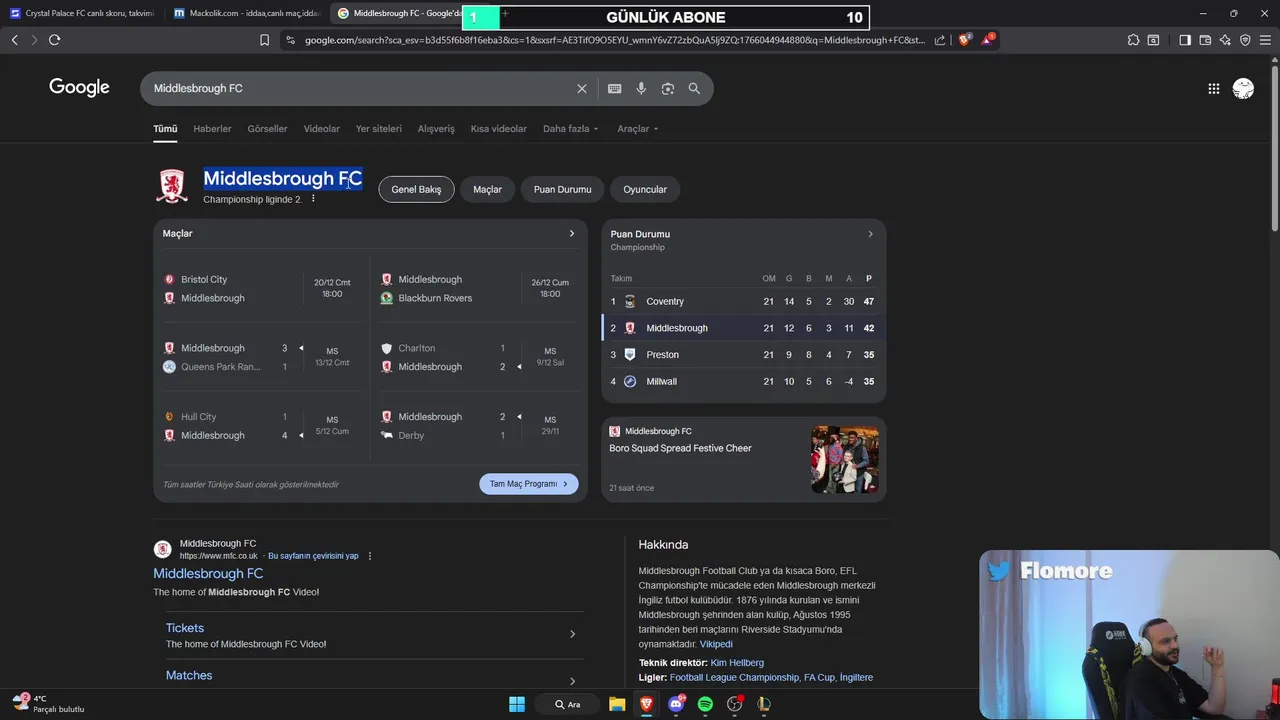Expand the Matches sitelink chevron
The image size is (1280, 720).
tap(573, 681)
